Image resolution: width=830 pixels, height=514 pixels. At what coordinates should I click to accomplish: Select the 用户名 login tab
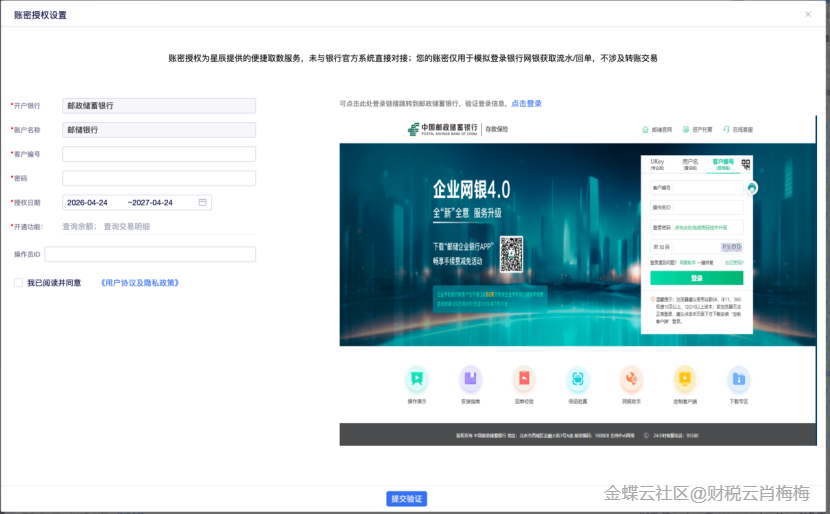(x=690, y=164)
